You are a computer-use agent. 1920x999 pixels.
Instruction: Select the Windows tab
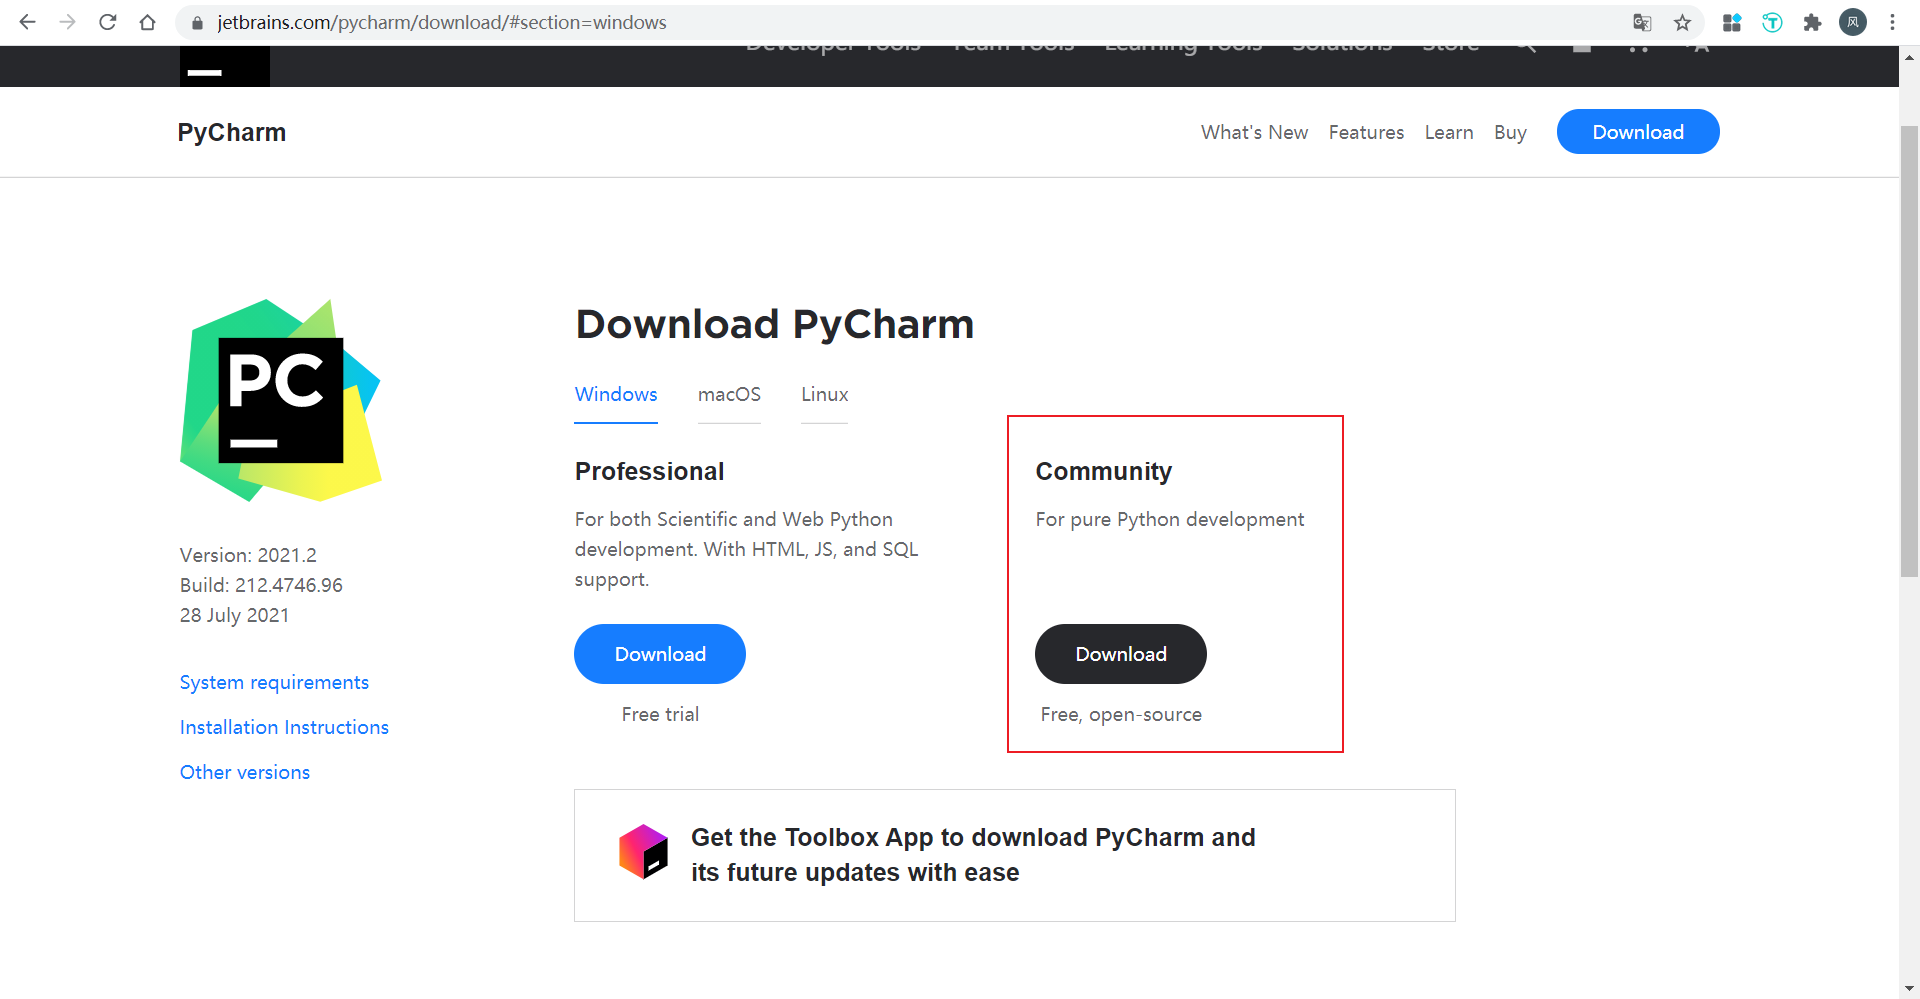click(x=616, y=394)
